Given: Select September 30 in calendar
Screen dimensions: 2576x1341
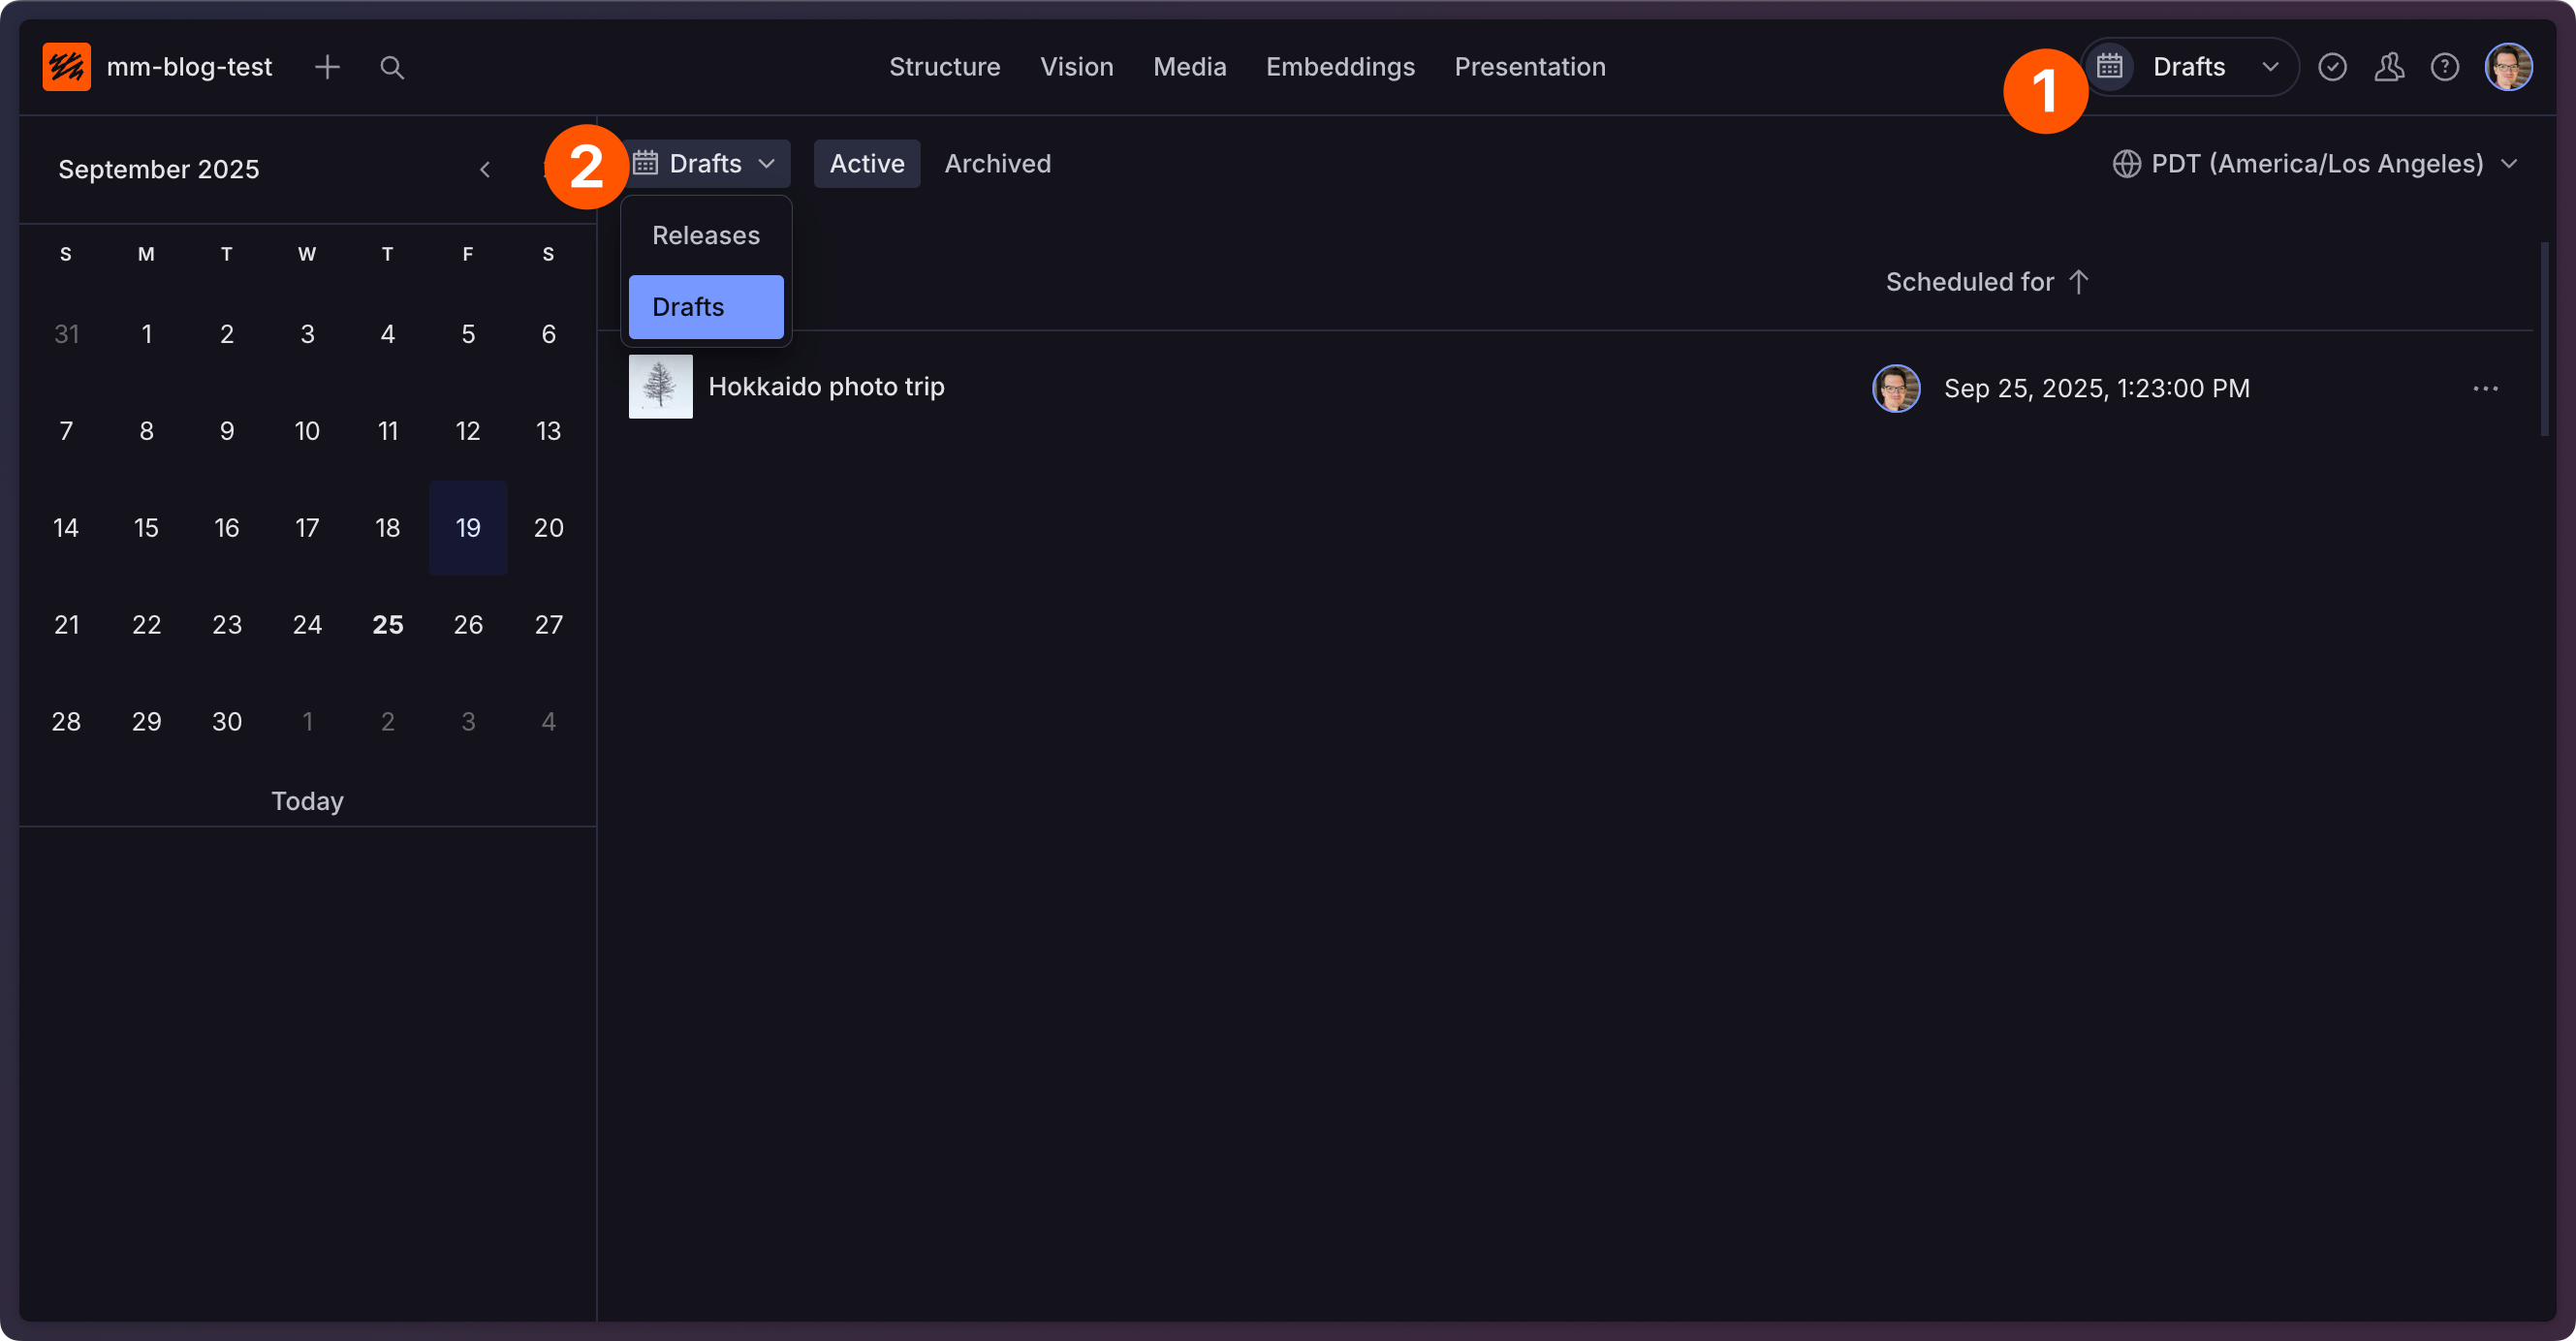Looking at the screenshot, I should pyautogui.click(x=226, y=722).
